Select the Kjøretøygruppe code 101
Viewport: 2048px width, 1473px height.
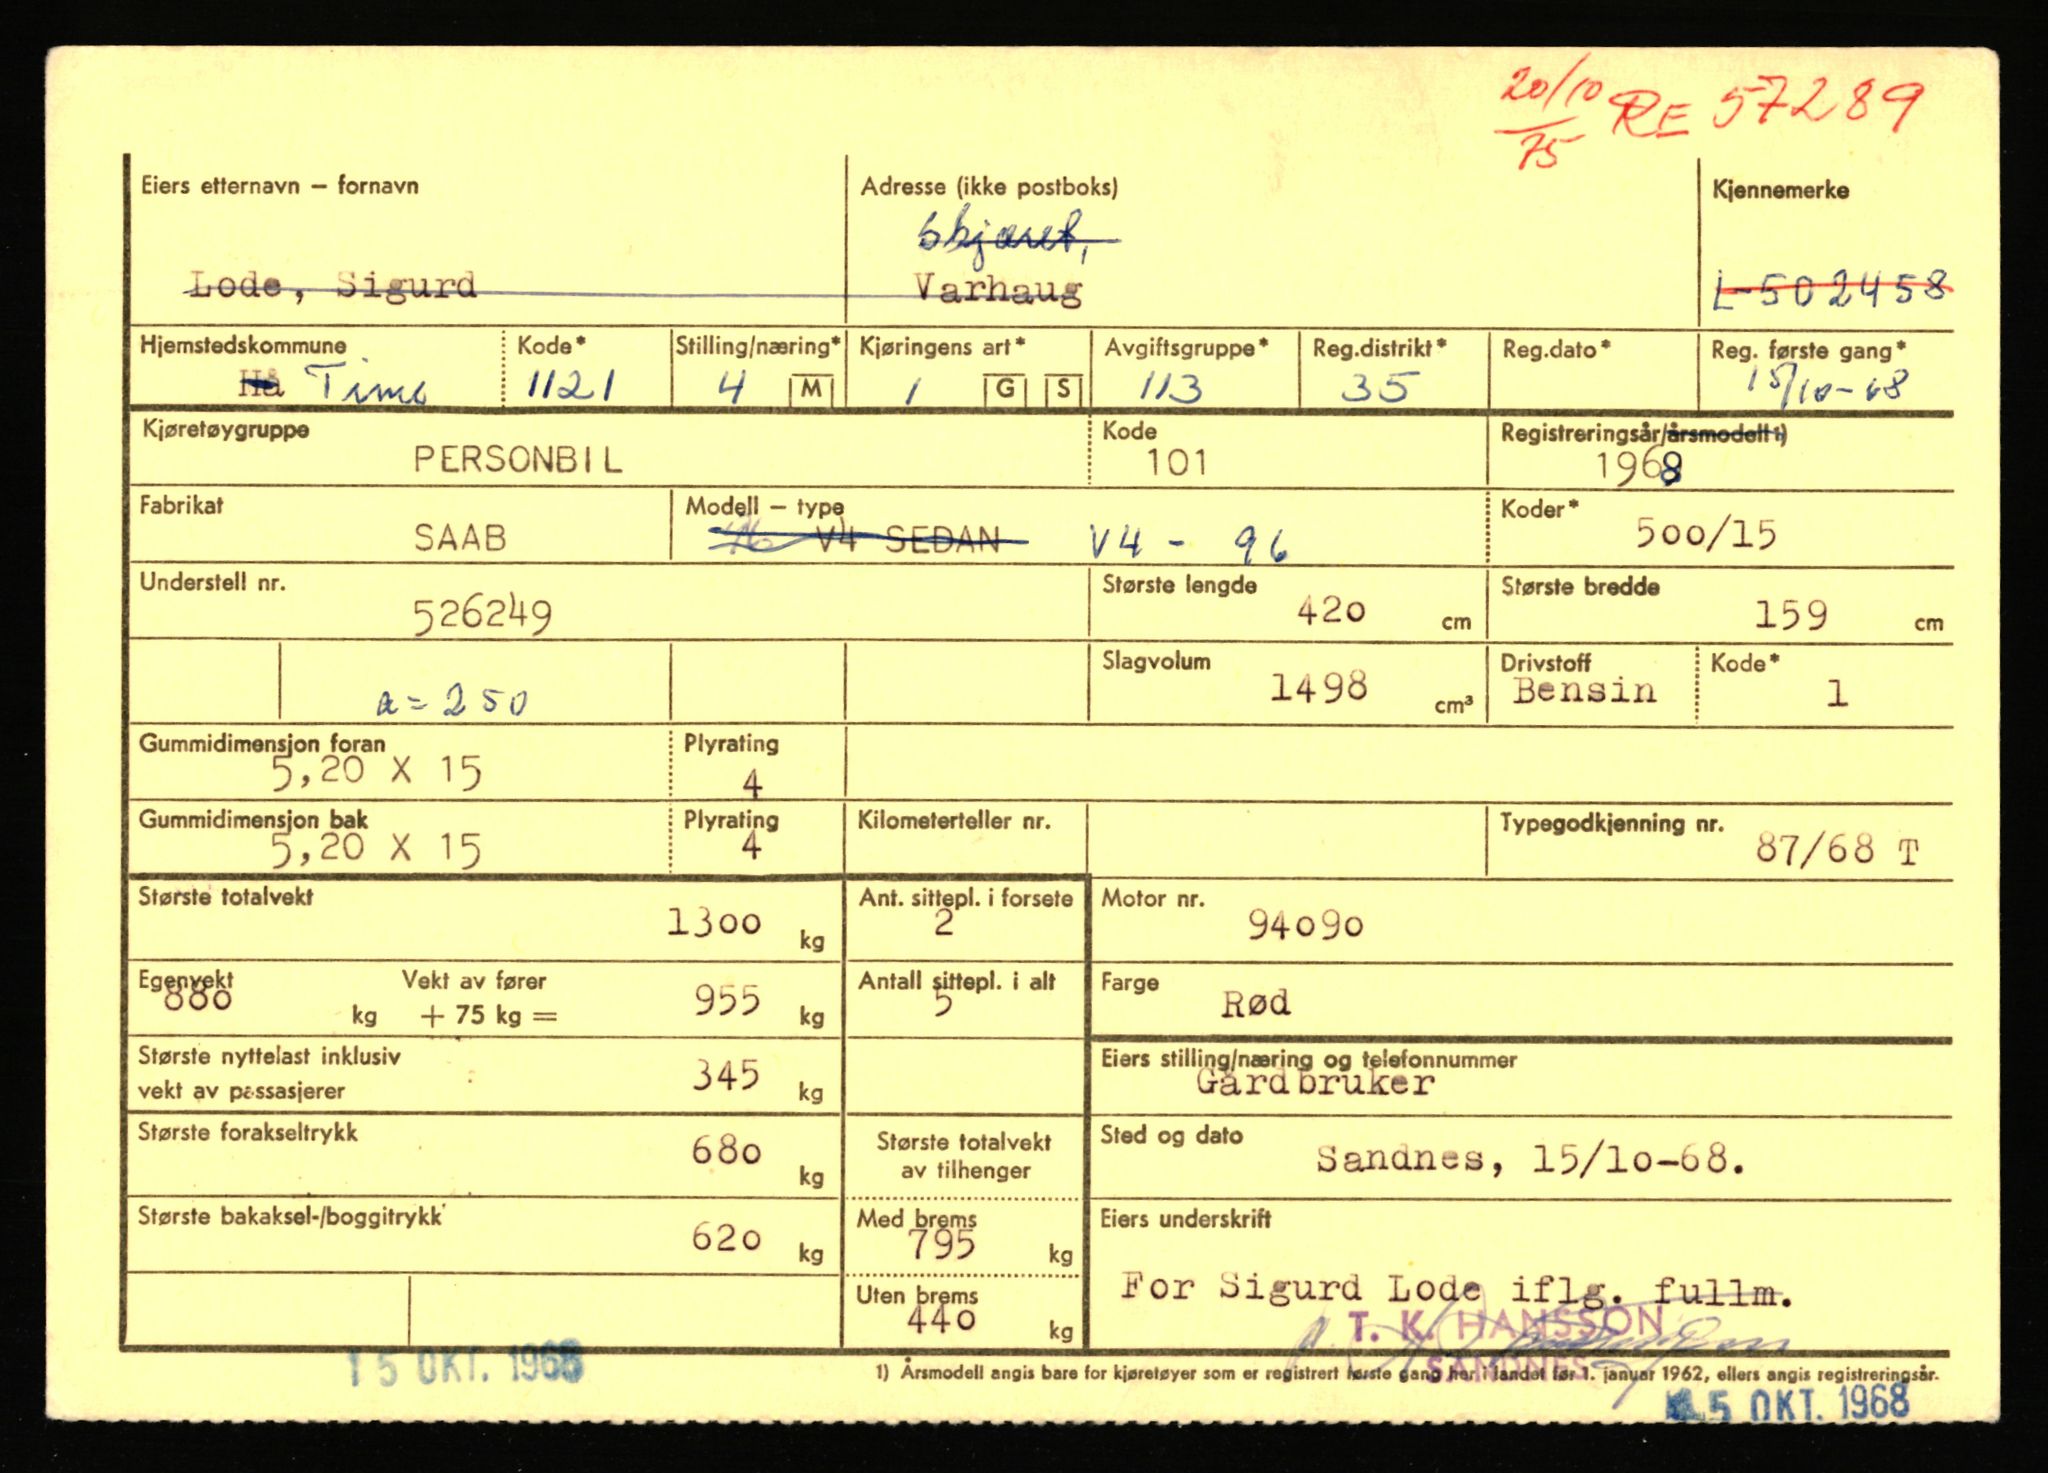tap(1177, 462)
